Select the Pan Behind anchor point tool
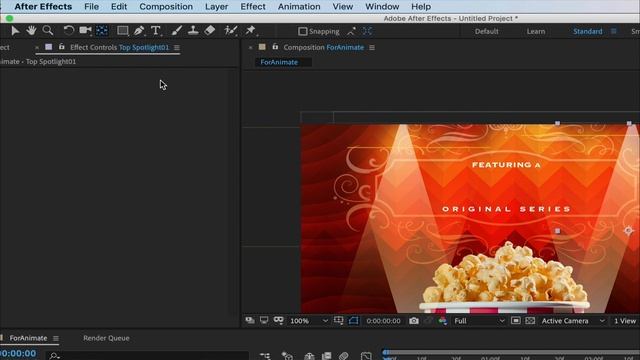640x360 pixels. coord(102,31)
